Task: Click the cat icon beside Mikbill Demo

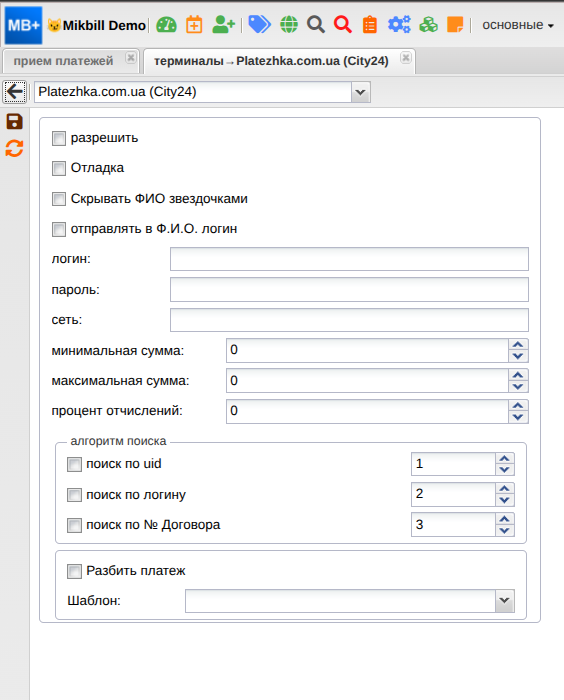Action: point(54,25)
